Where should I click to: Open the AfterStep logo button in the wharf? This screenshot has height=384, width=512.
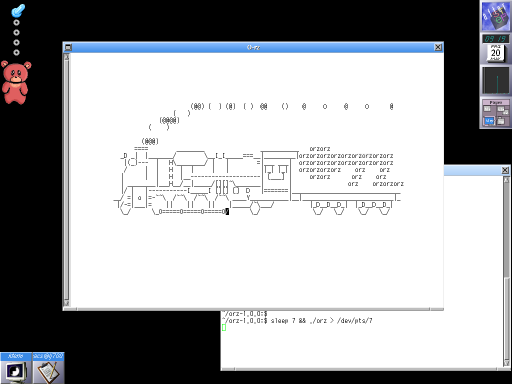[496, 16]
